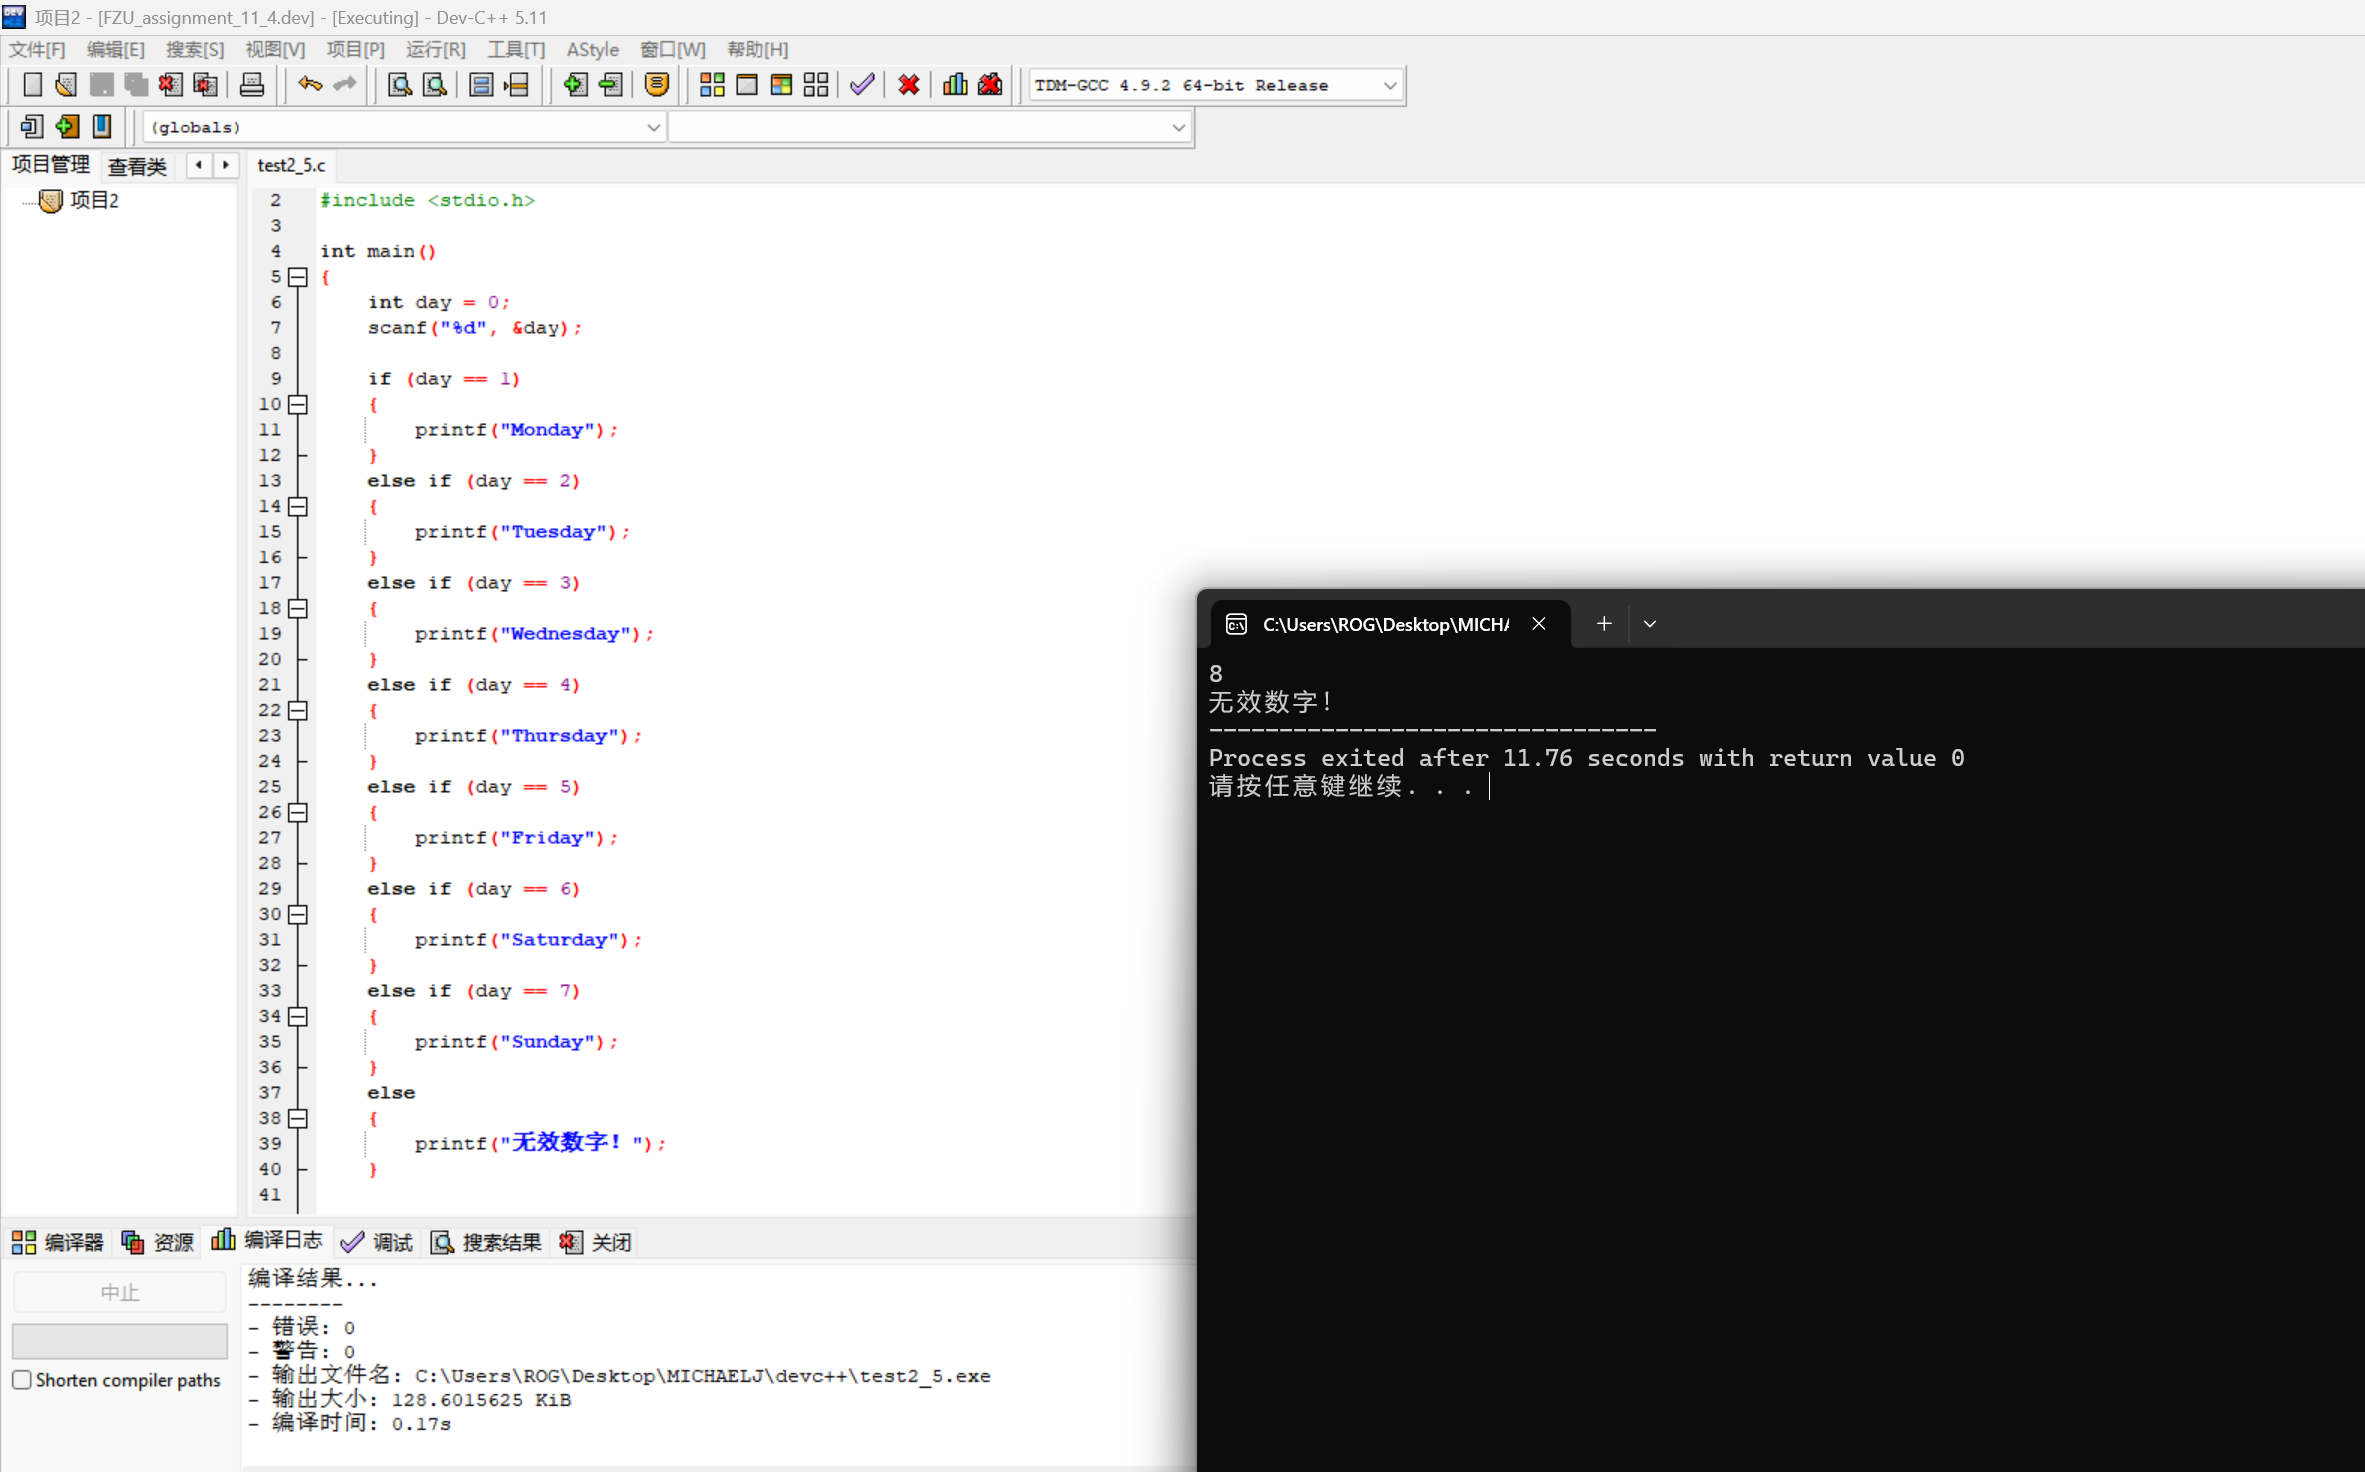Select 项目2 in the project tree
The width and height of the screenshot is (2365, 1472).
[x=94, y=201]
